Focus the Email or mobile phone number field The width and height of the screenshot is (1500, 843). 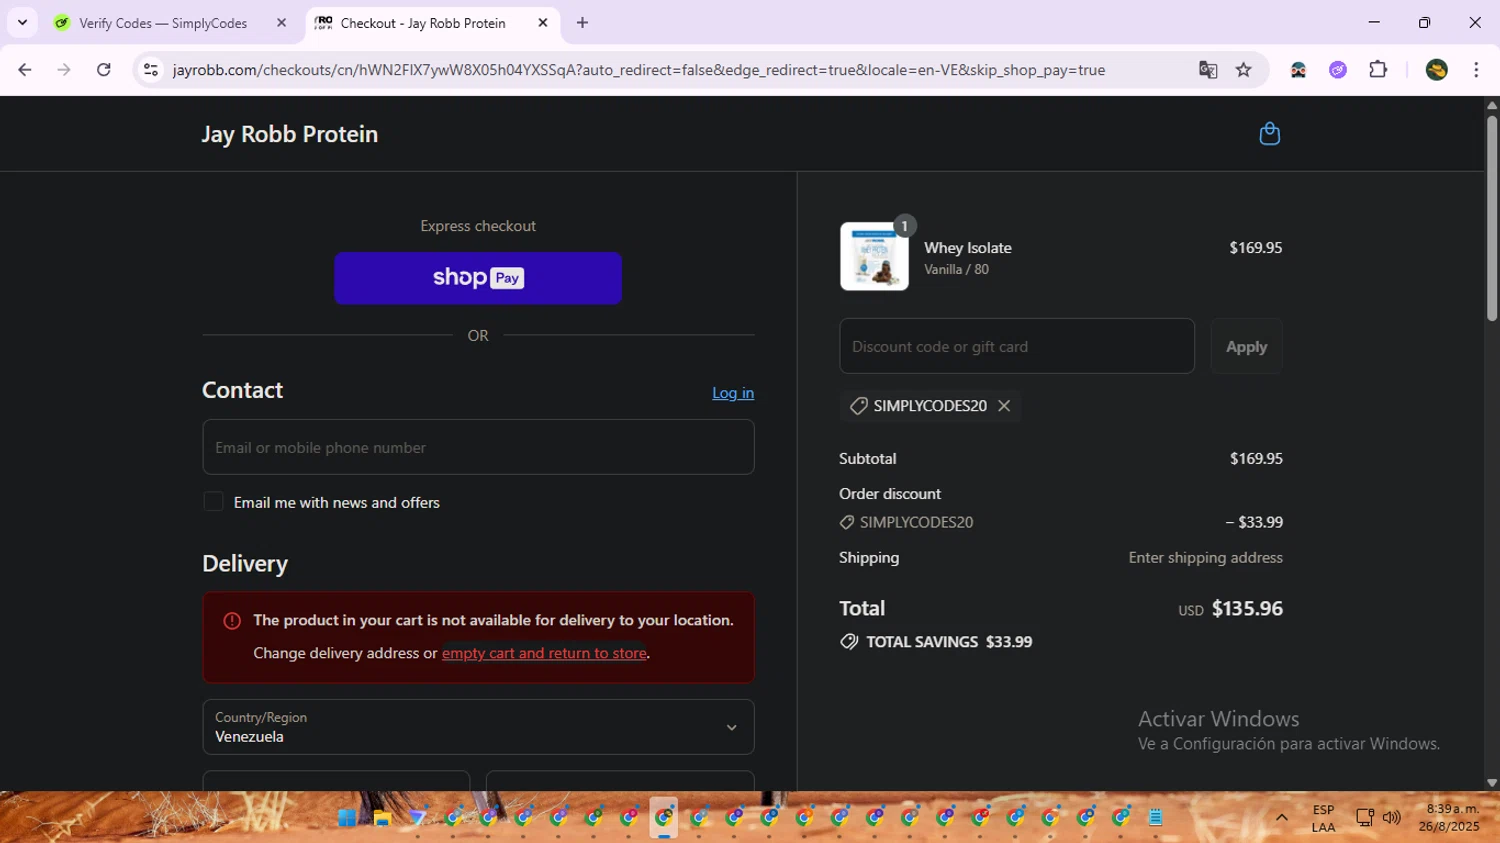[478, 447]
